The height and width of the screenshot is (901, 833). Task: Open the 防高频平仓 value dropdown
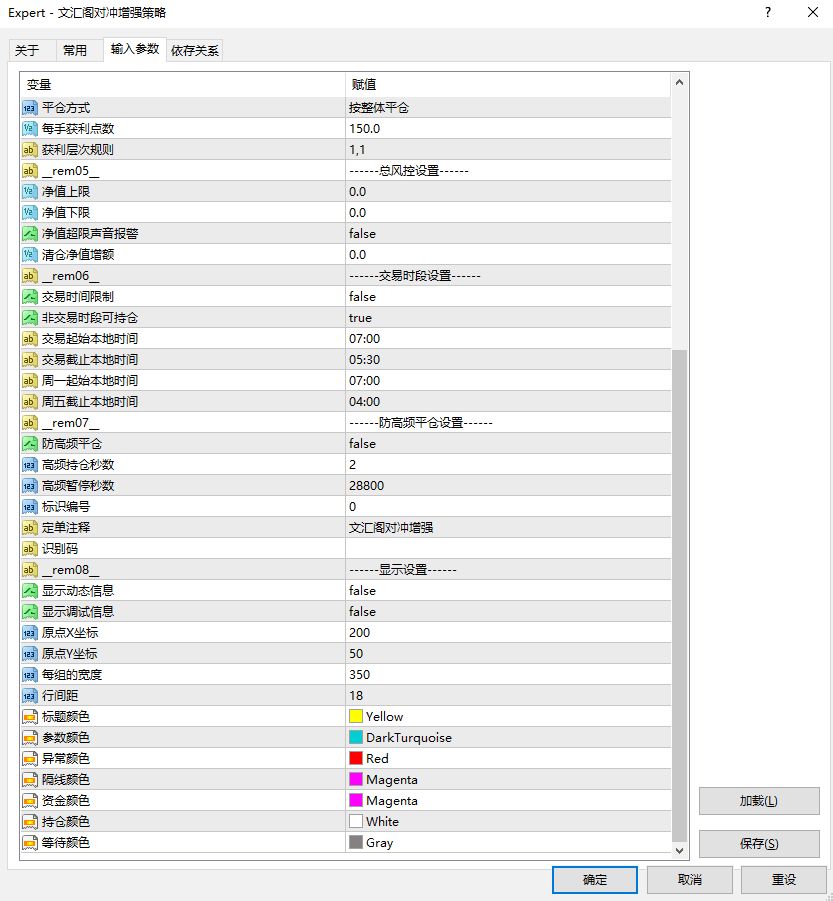click(500, 443)
